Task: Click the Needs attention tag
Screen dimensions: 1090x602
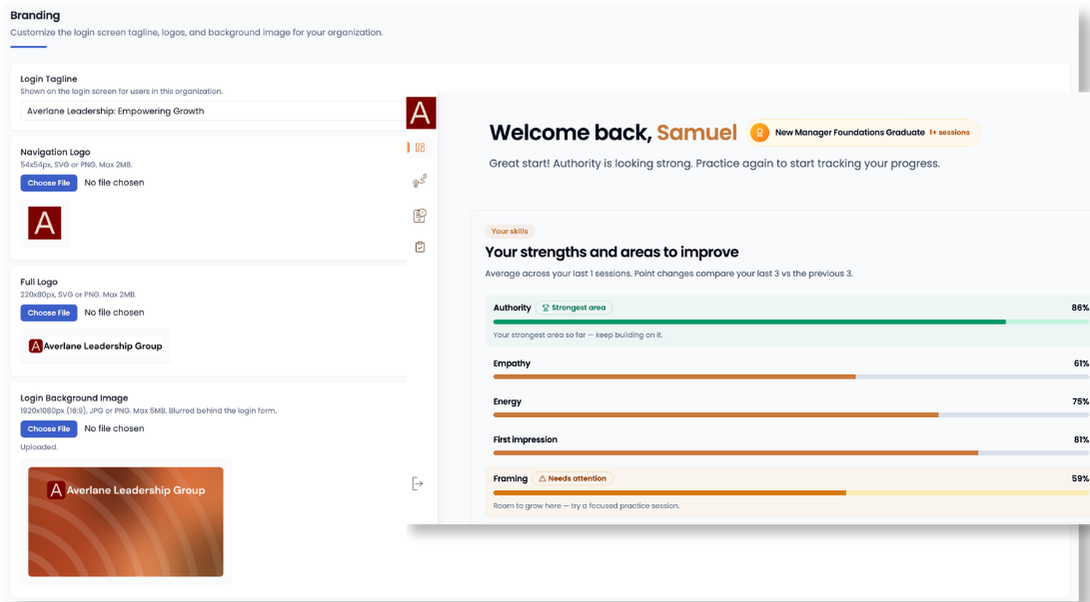Action: pos(573,478)
